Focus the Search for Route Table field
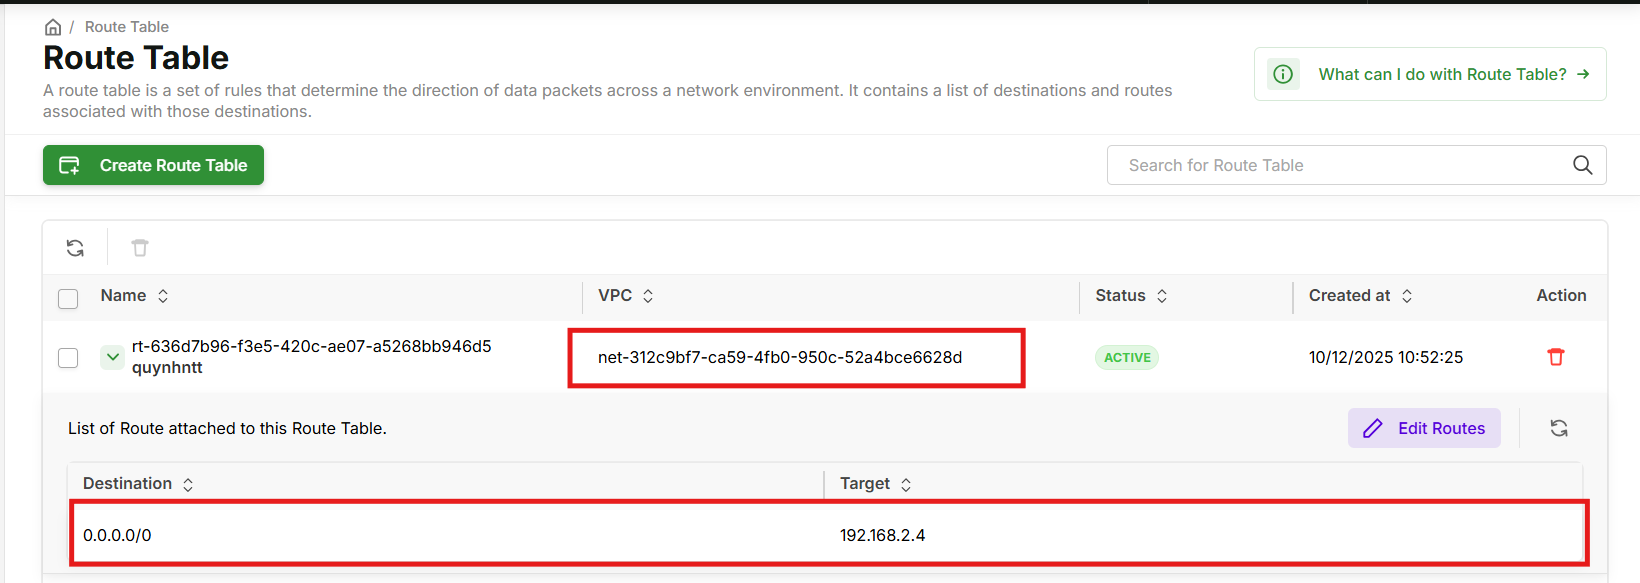 click(x=1340, y=165)
